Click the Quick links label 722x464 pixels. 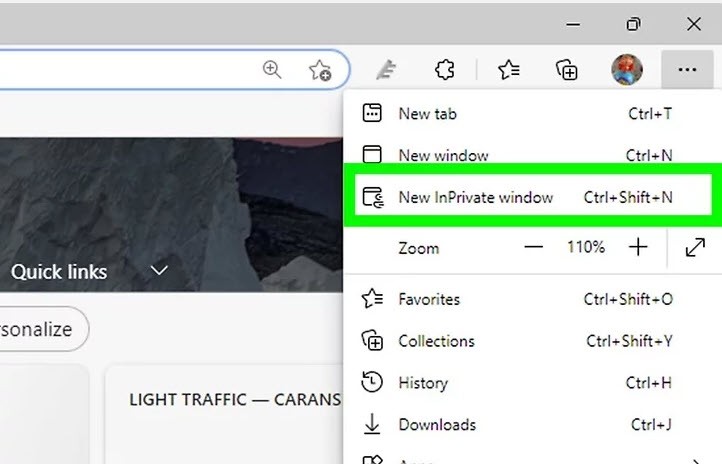tap(59, 272)
